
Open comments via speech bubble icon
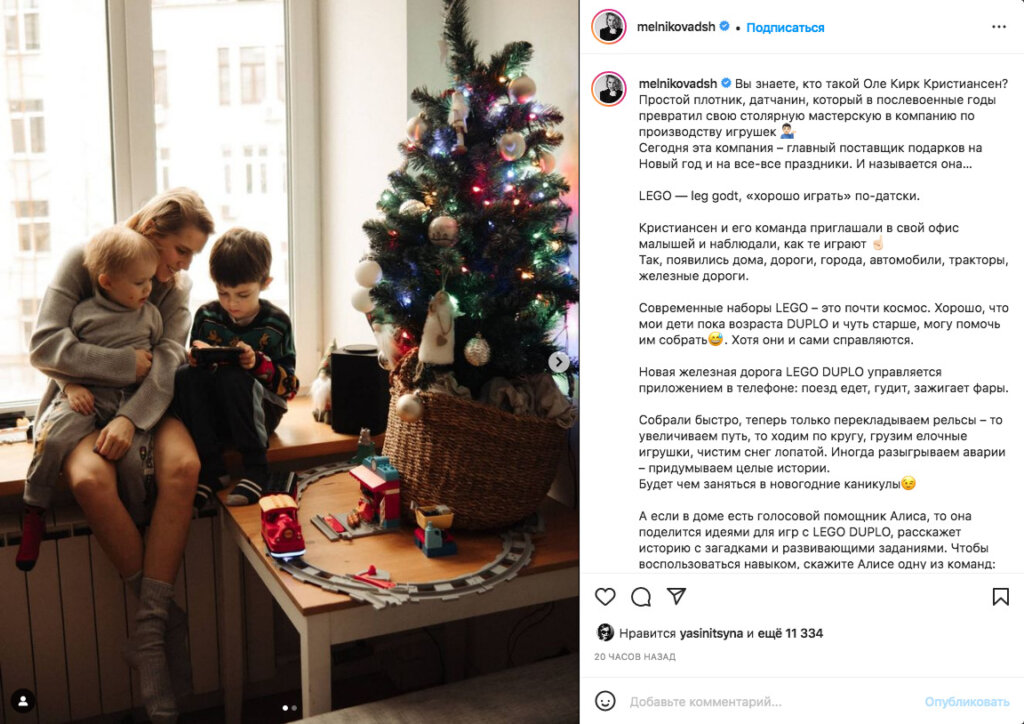[641, 597]
